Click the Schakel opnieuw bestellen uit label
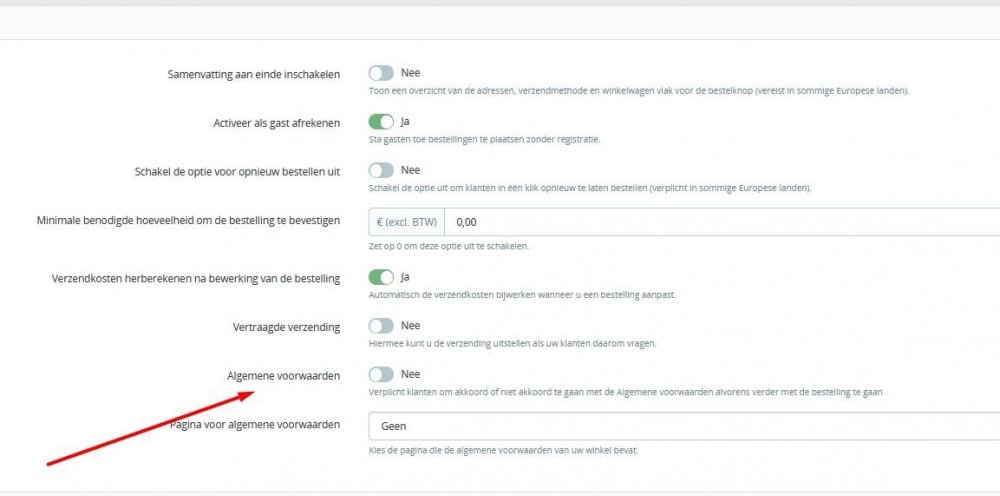This screenshot has height=496, width=1000. pyautogui.click(x=237, y=172)
